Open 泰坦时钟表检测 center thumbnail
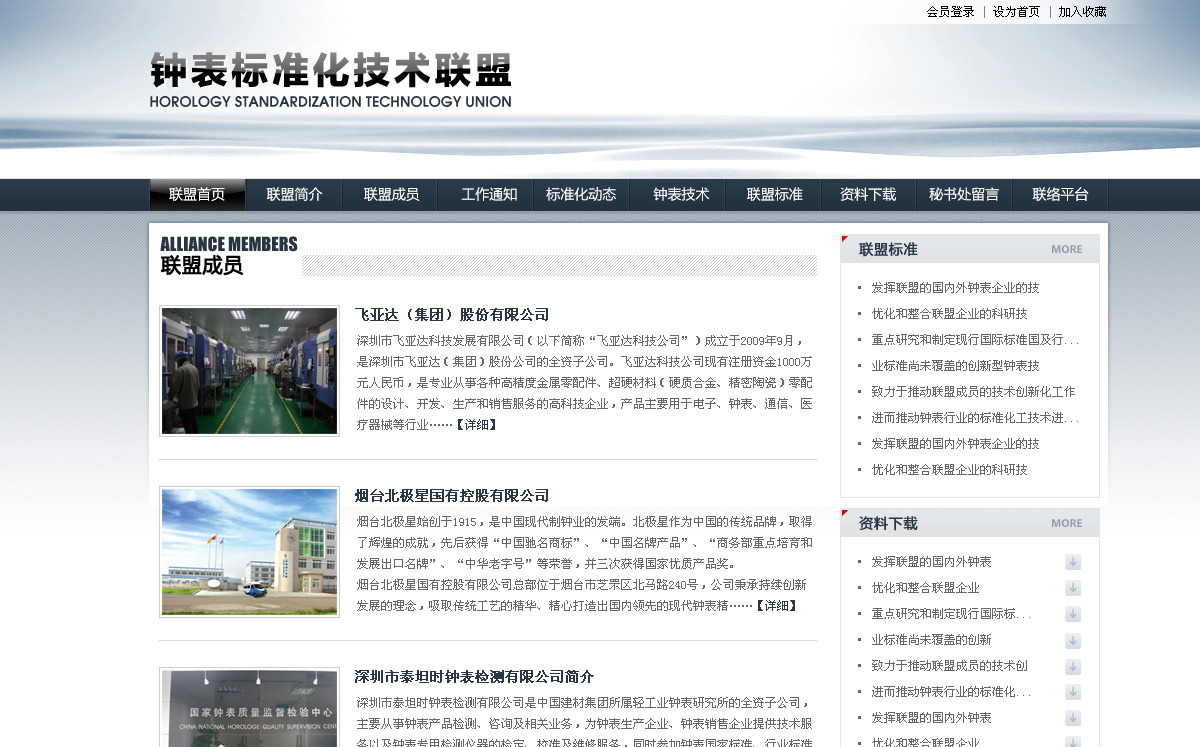 click(x=249, y=707)
